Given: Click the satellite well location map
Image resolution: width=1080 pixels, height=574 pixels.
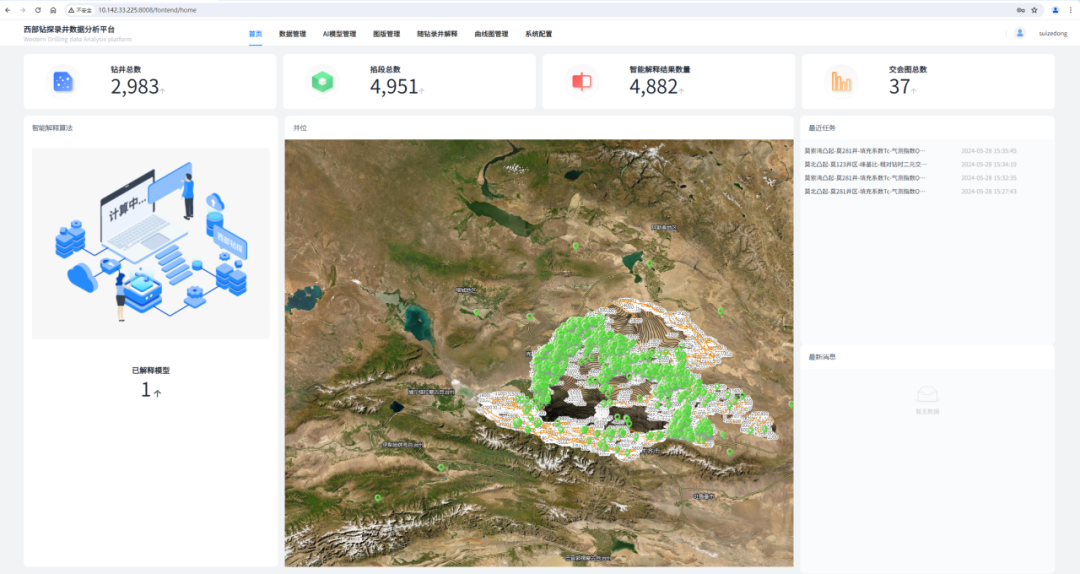Looking at the screenshot, I should 539,353.
